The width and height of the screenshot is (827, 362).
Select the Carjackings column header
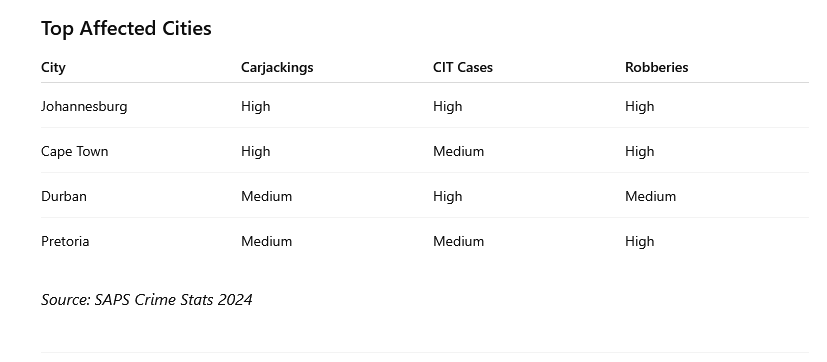(277, 68)
